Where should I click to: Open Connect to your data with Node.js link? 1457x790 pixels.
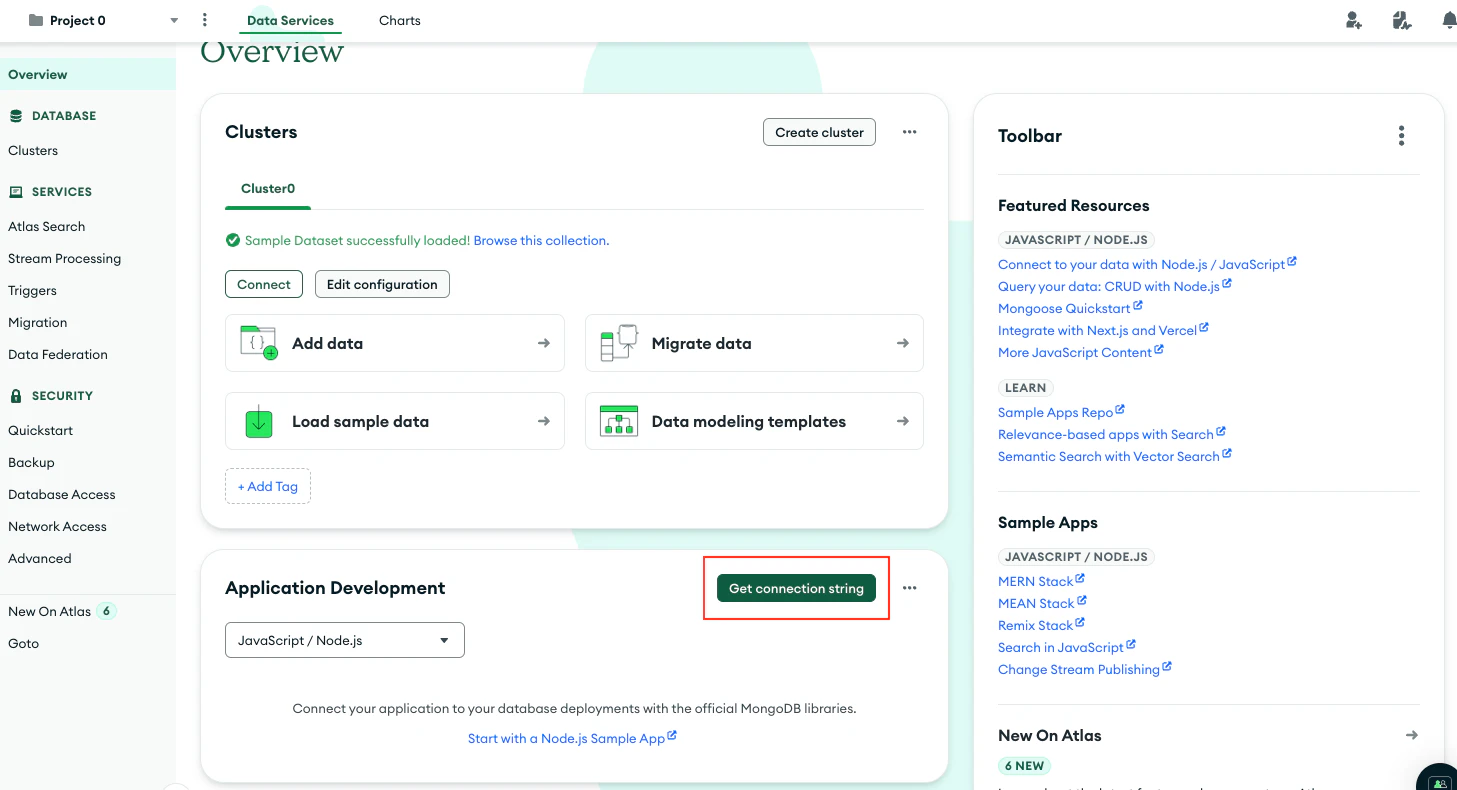(x=1147, y=264)
